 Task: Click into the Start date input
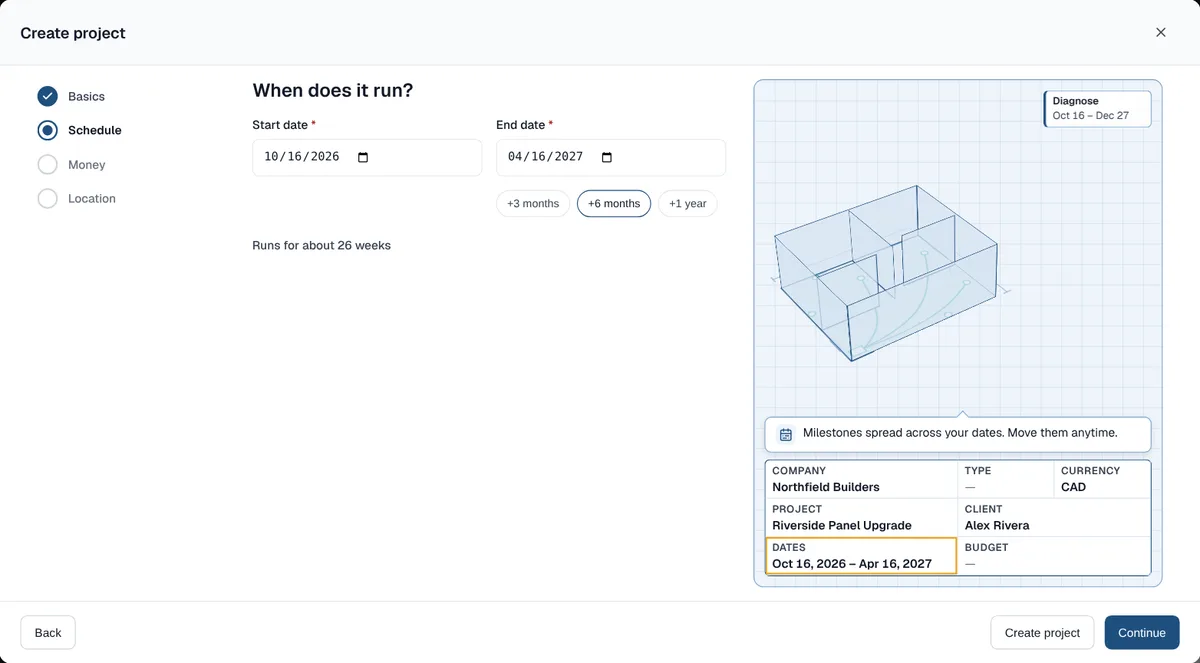coord(367,157)
